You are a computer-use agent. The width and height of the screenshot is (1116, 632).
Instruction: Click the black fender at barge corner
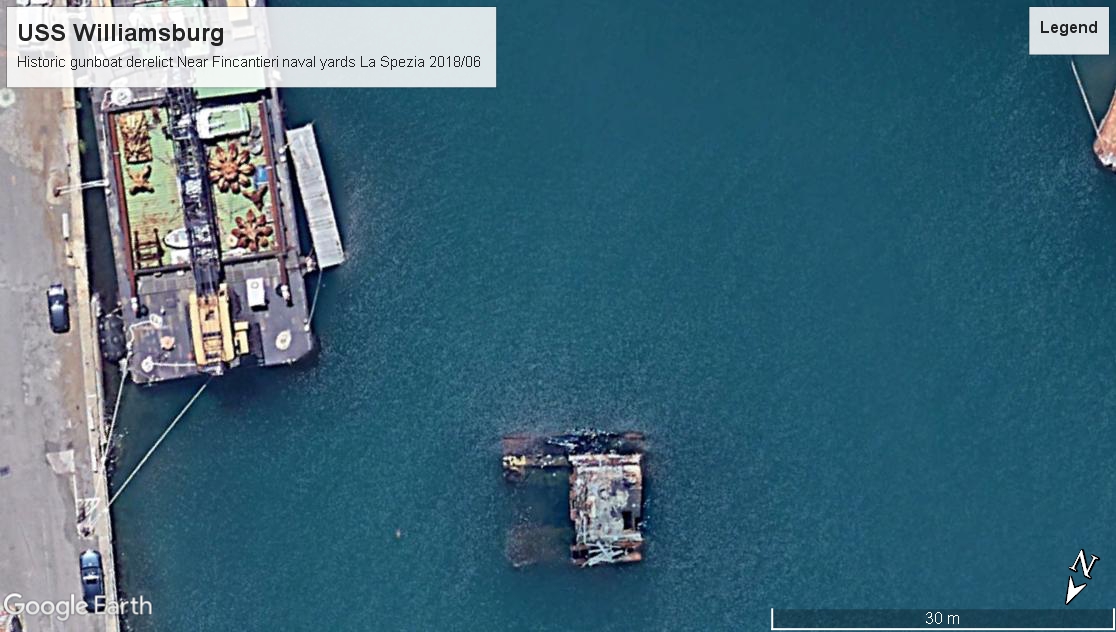coord(111,337)
